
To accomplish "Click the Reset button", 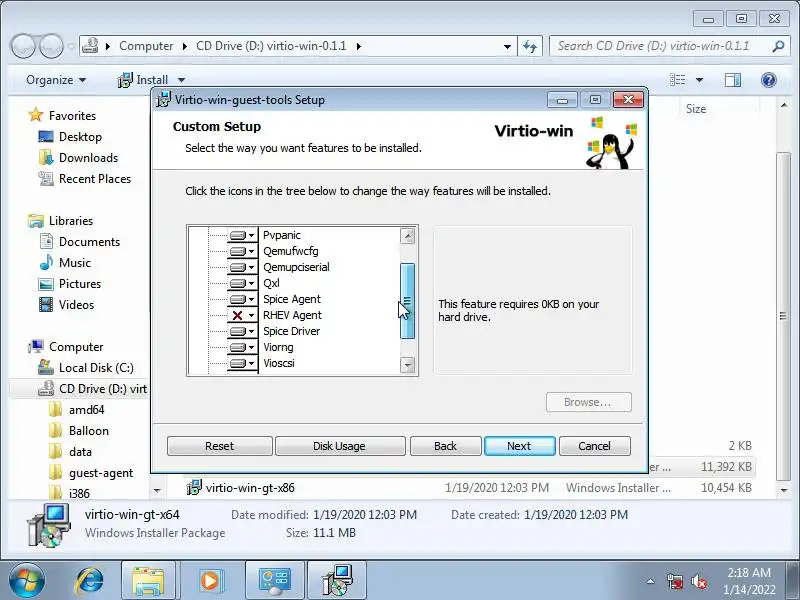I will (219, 446).
